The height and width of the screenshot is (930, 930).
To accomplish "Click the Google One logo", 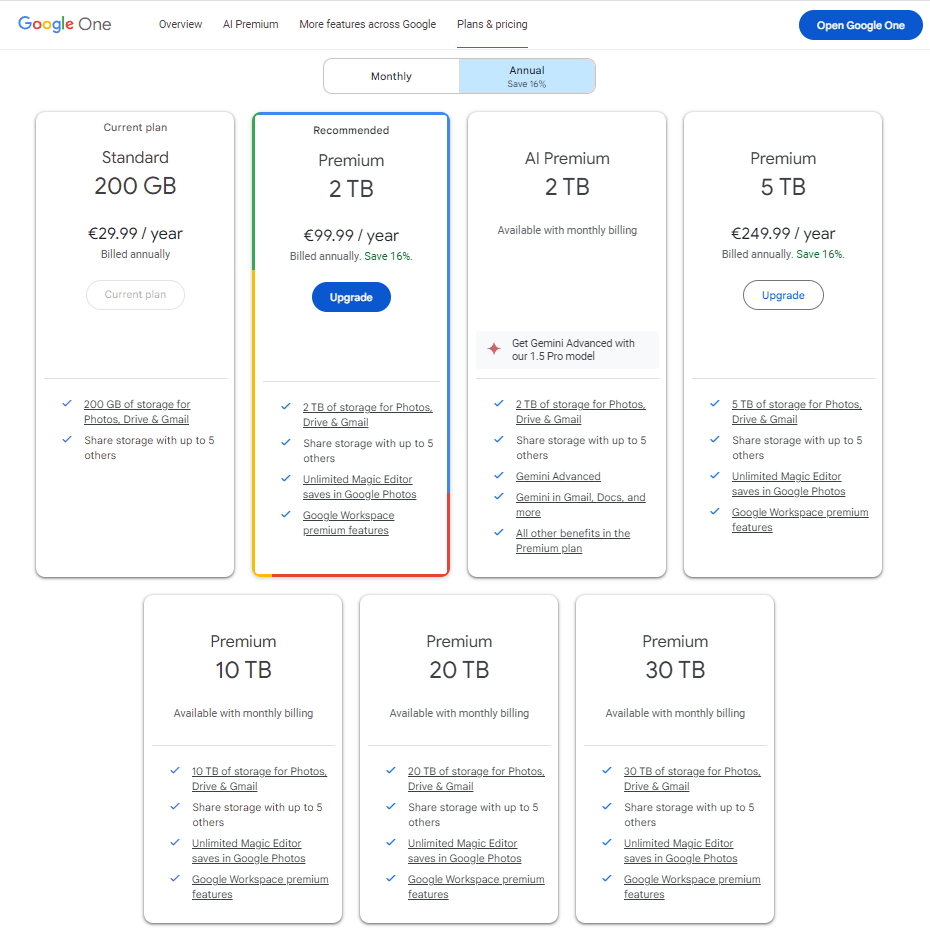I will pos(65,24).
